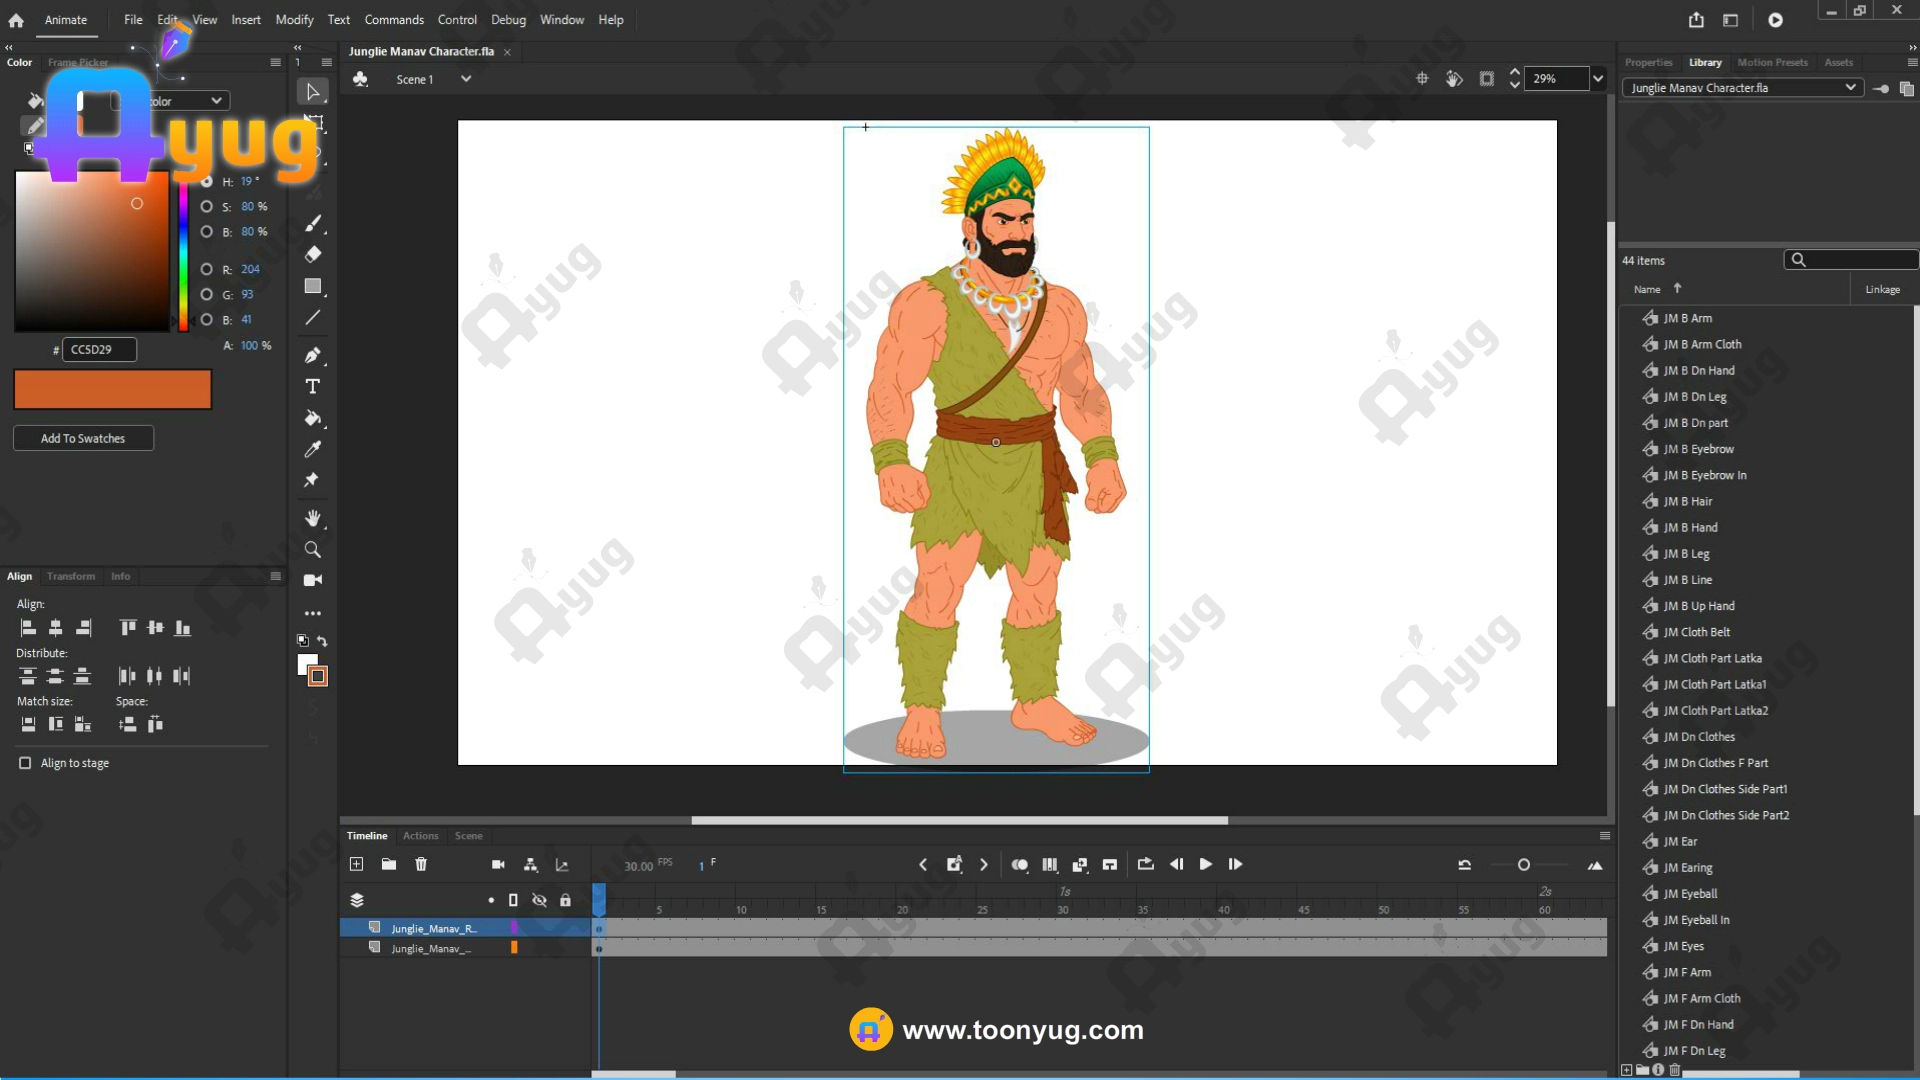
Task: Select the Eraser tool
Action: click(313, 254)
